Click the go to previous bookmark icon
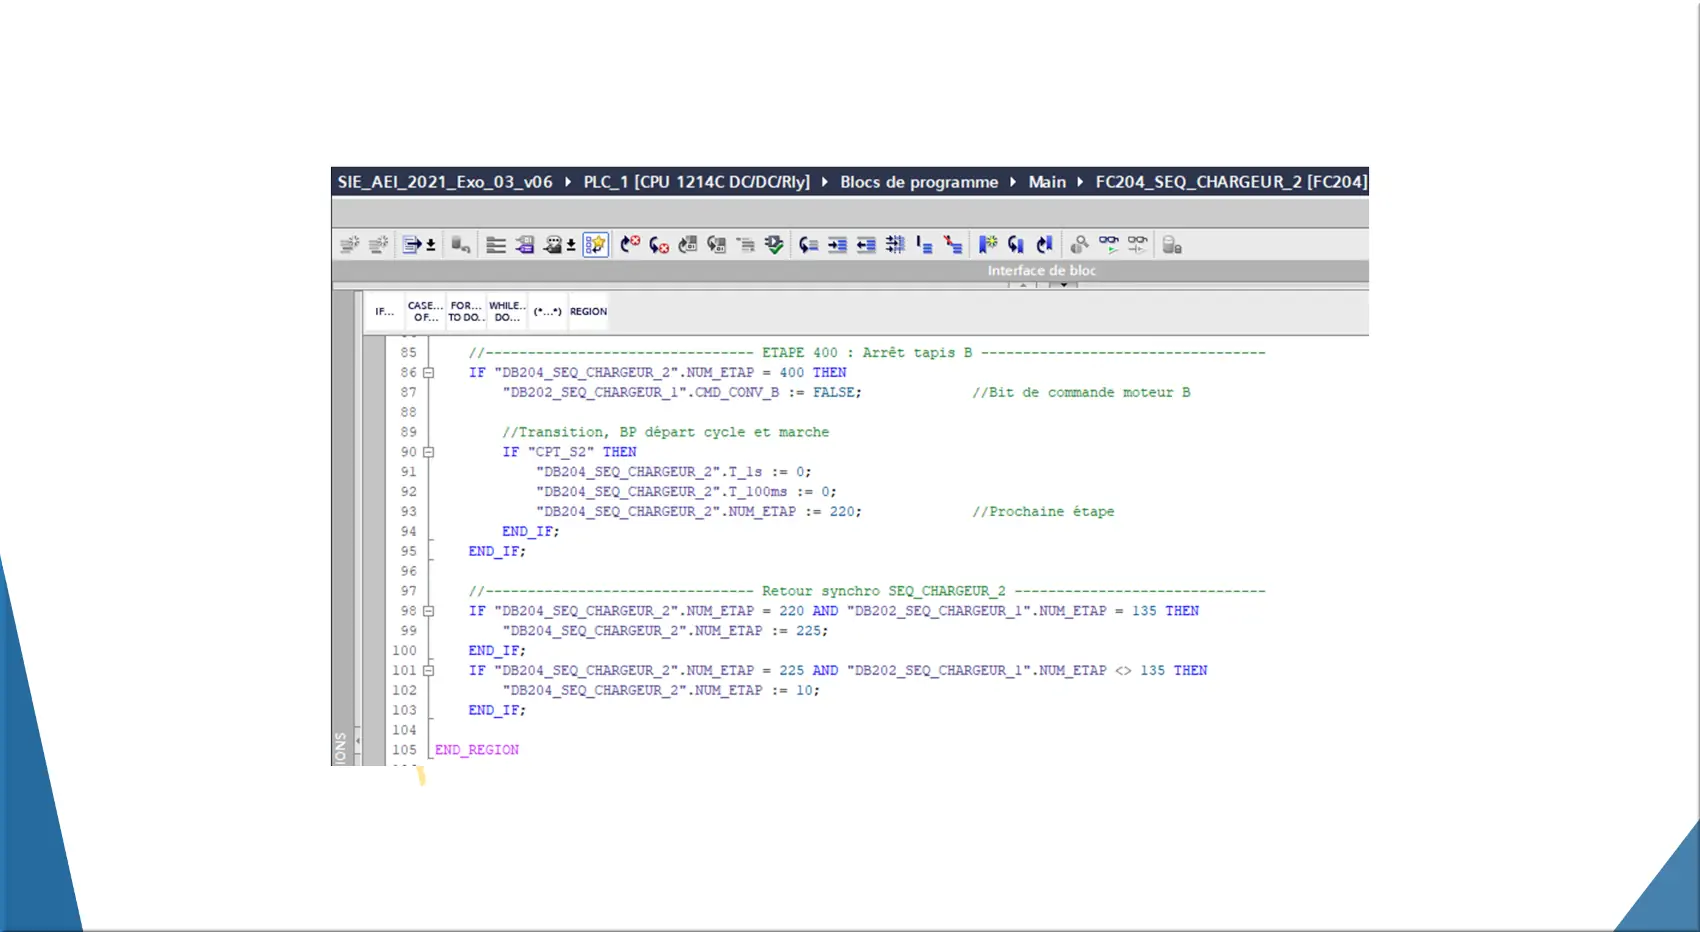Screen dimensions: 1700x932 pyautogui.click(x=1016, y=244)
